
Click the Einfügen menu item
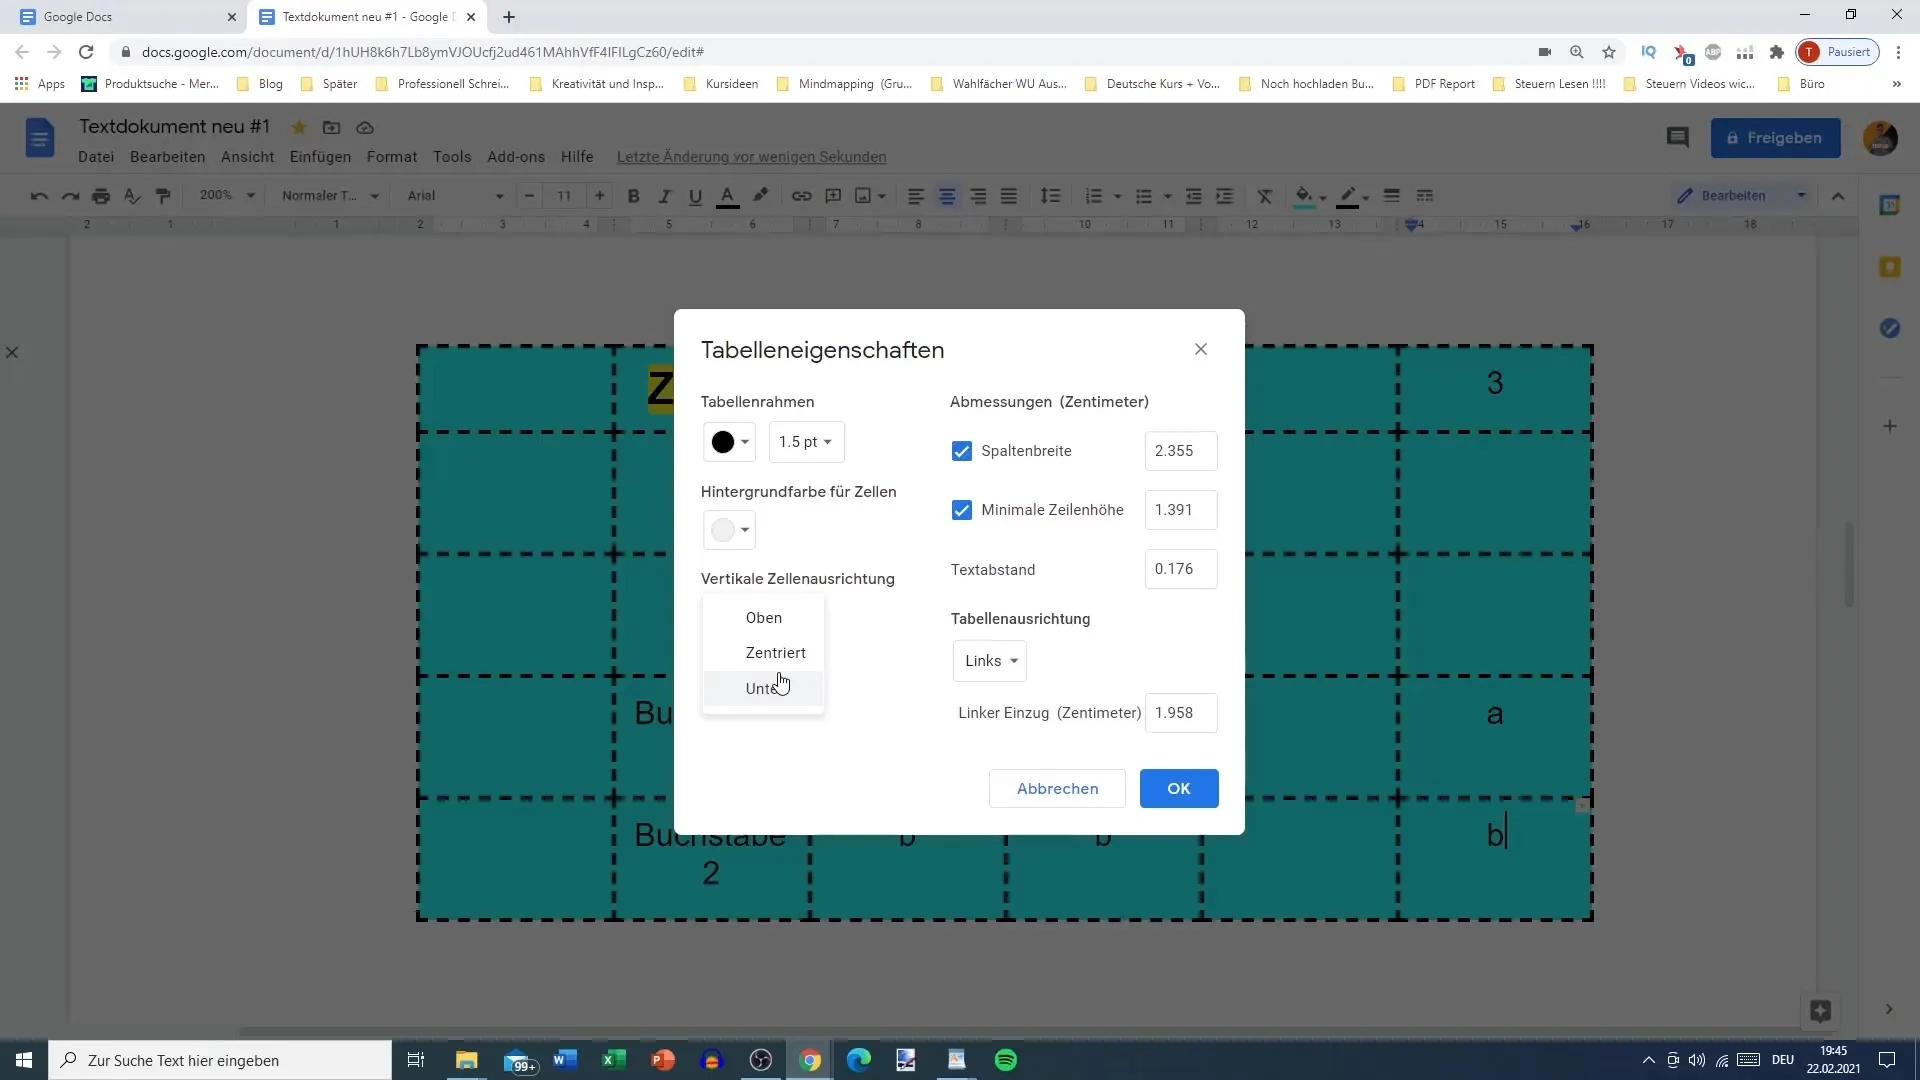click(x=320, y=156)
